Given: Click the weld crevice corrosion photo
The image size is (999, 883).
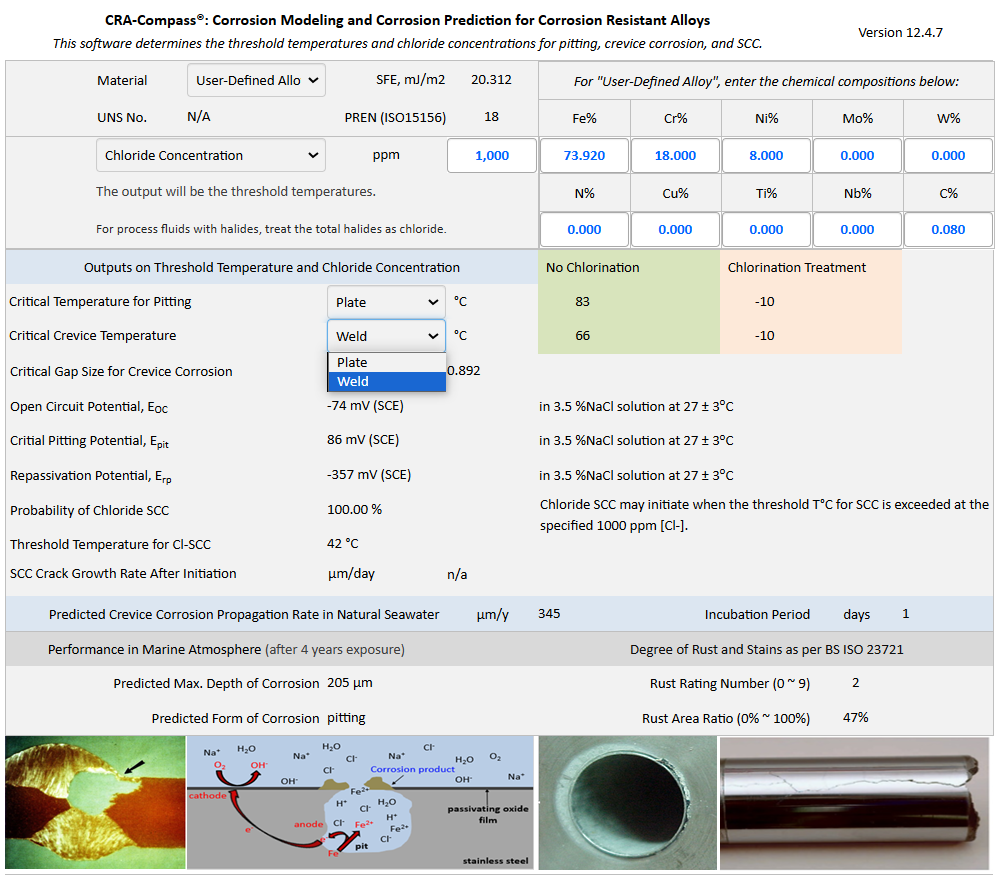Looking at the screenshot, I should (x=96, y=803).
